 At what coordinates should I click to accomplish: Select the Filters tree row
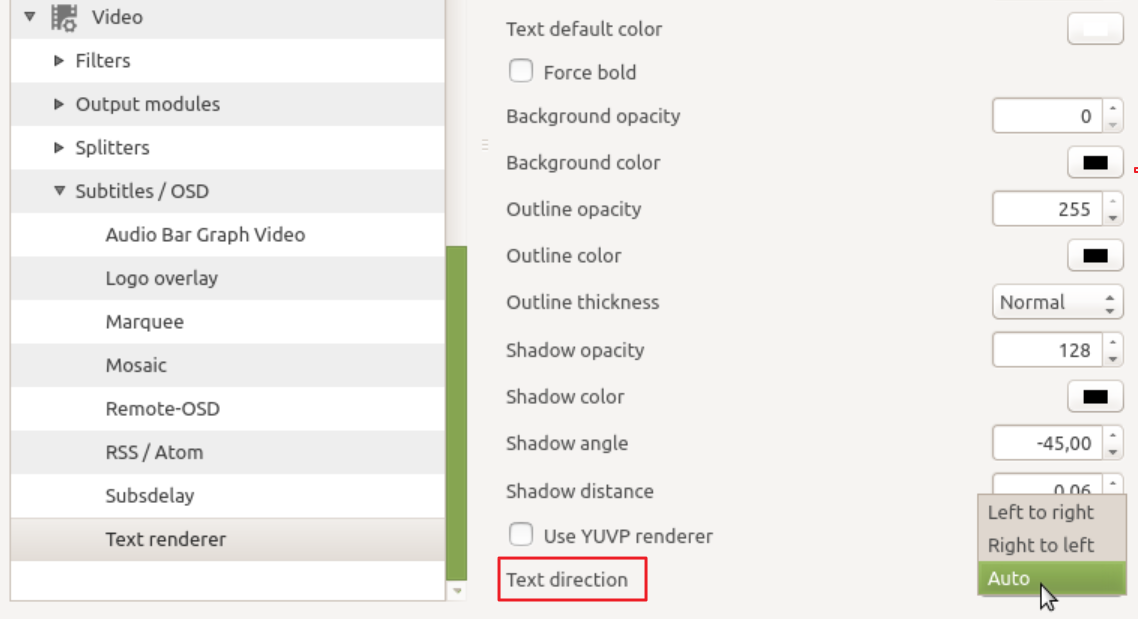pos(228,60)
